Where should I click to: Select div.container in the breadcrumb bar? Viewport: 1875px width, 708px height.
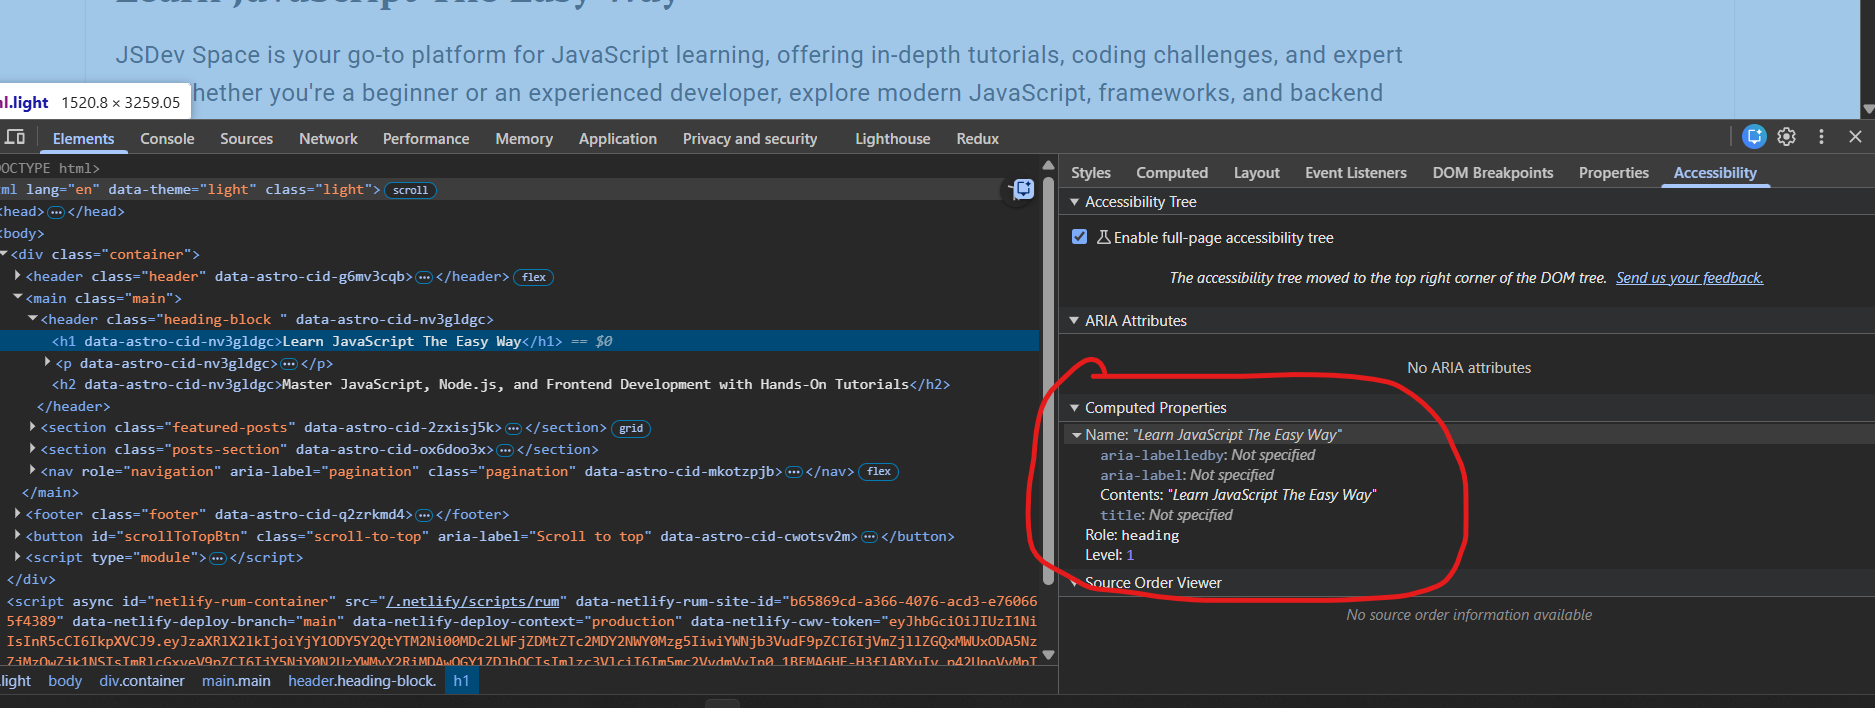[142, 681]
